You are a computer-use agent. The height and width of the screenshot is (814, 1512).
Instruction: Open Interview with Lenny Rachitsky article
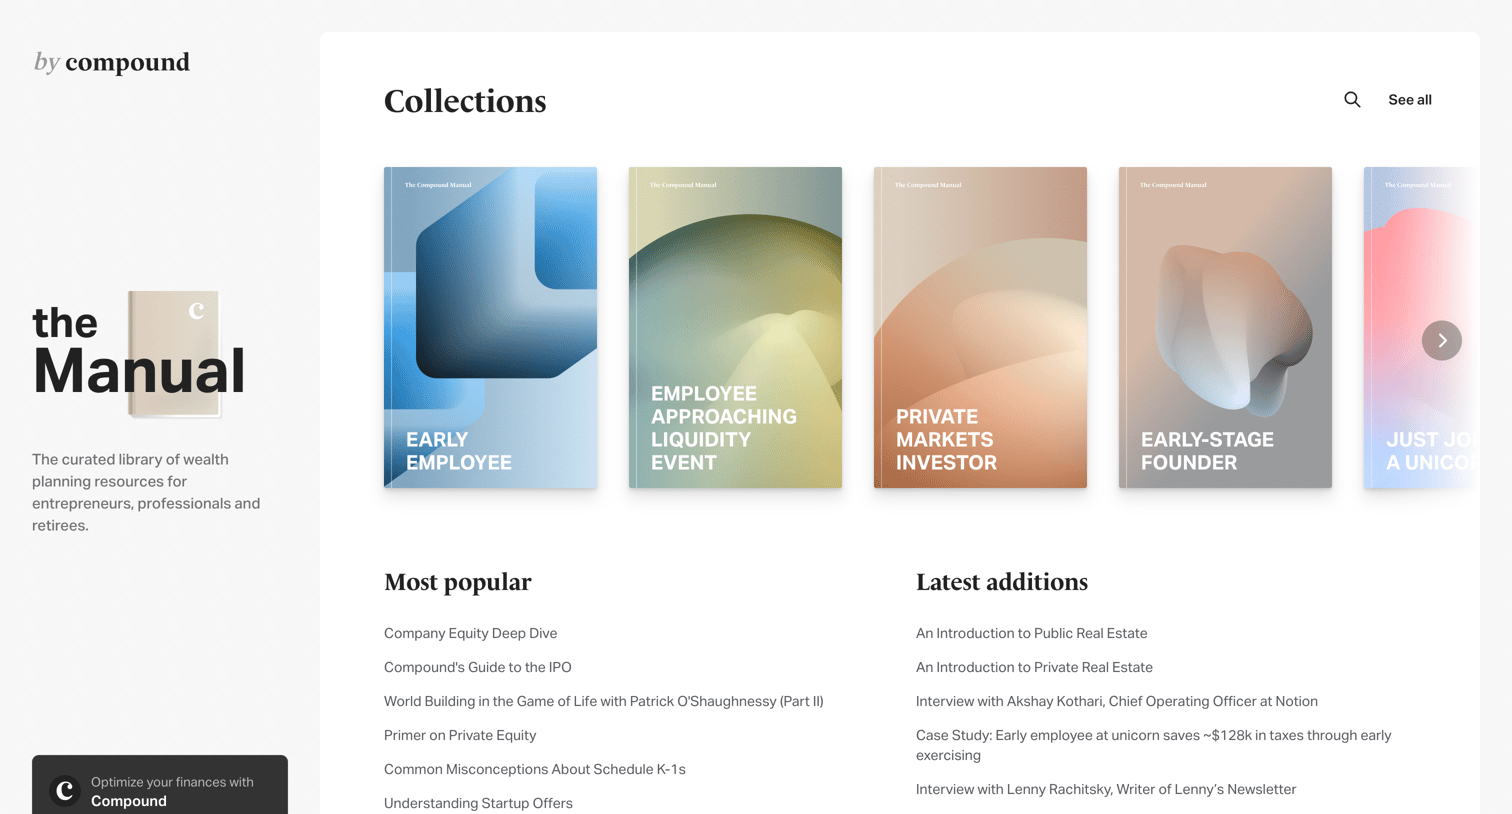click(1106, 789)
